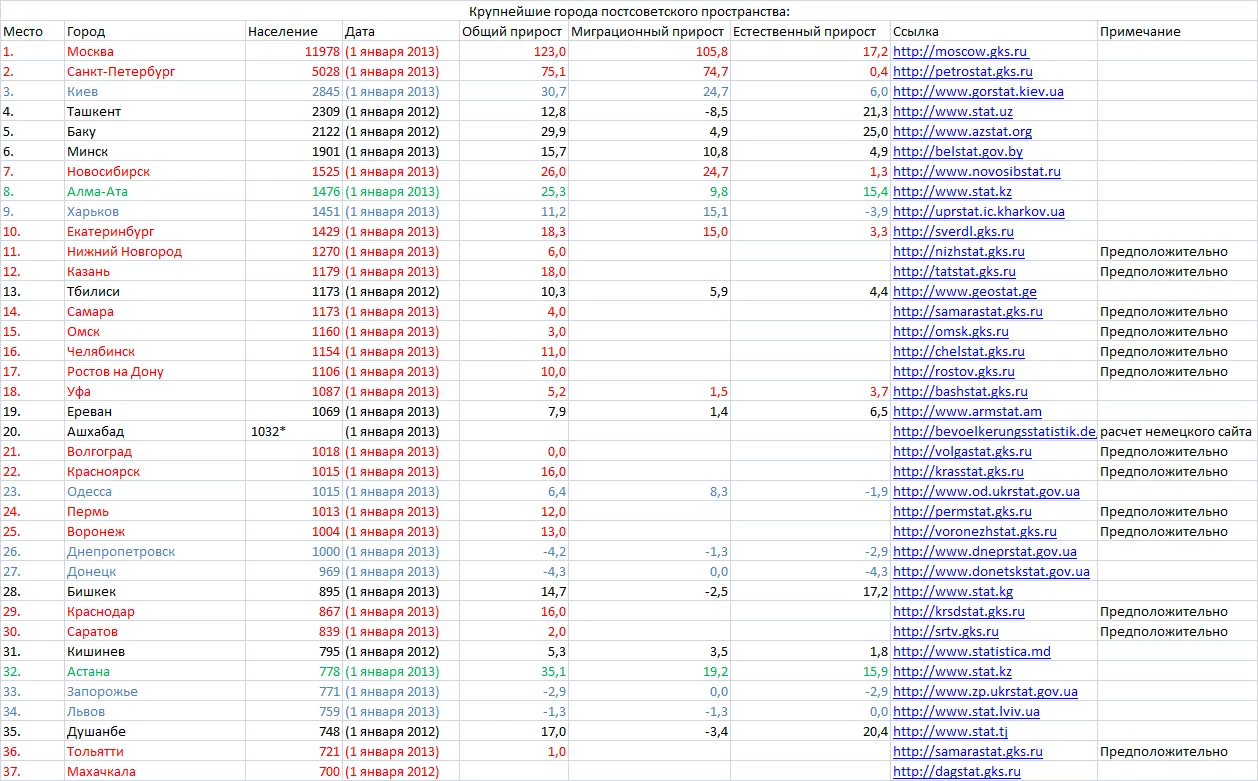
Task: Follow the petrostat.gks.ru hyperlink
Action: click(962, 71)
